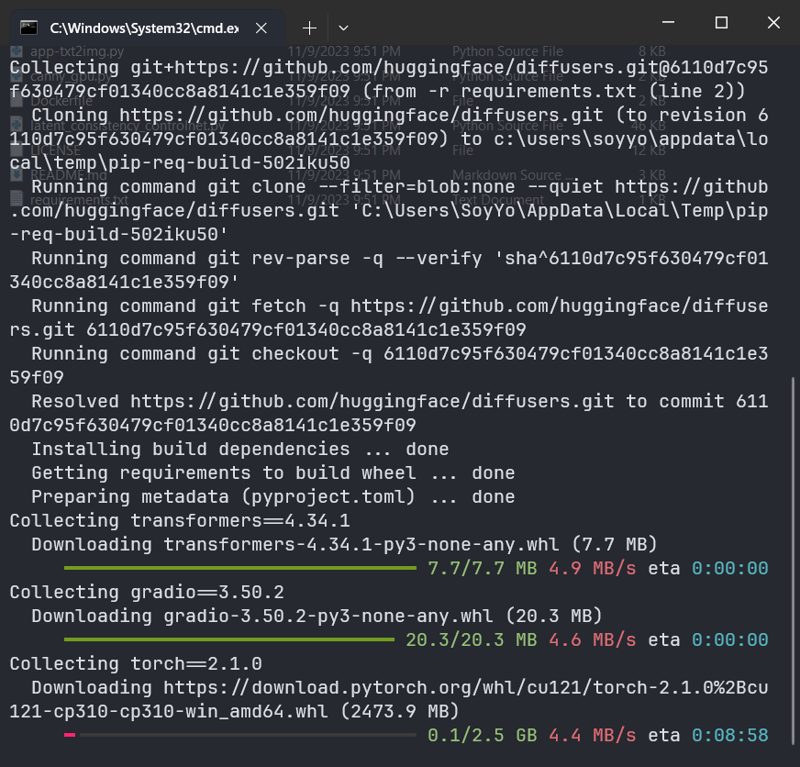Click the torch eta value '0:08:58'
Viewport: 800px width, 767px height.
(730, 735)
